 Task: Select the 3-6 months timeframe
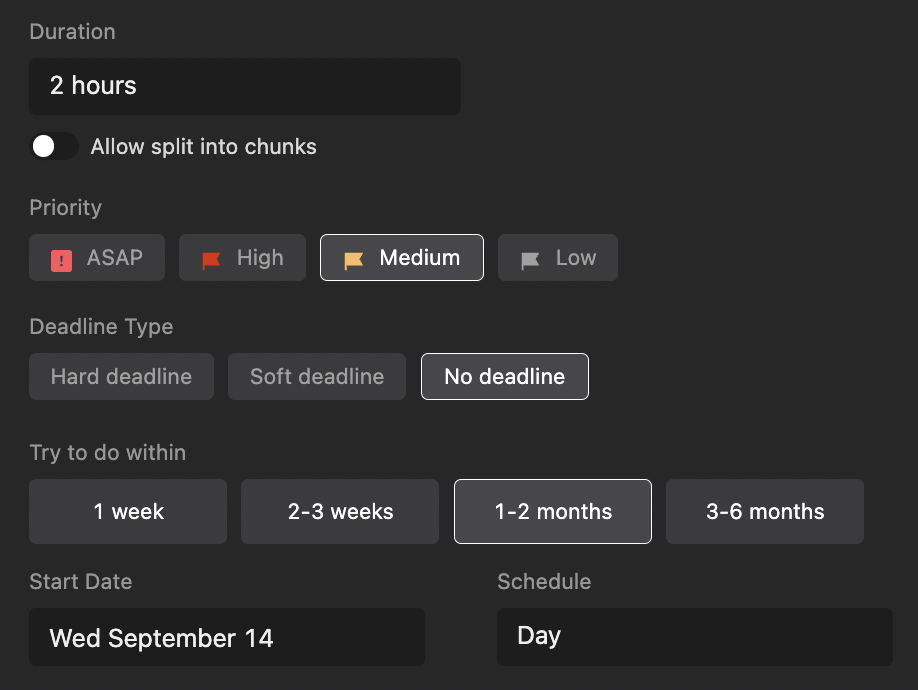click(765, 512)
